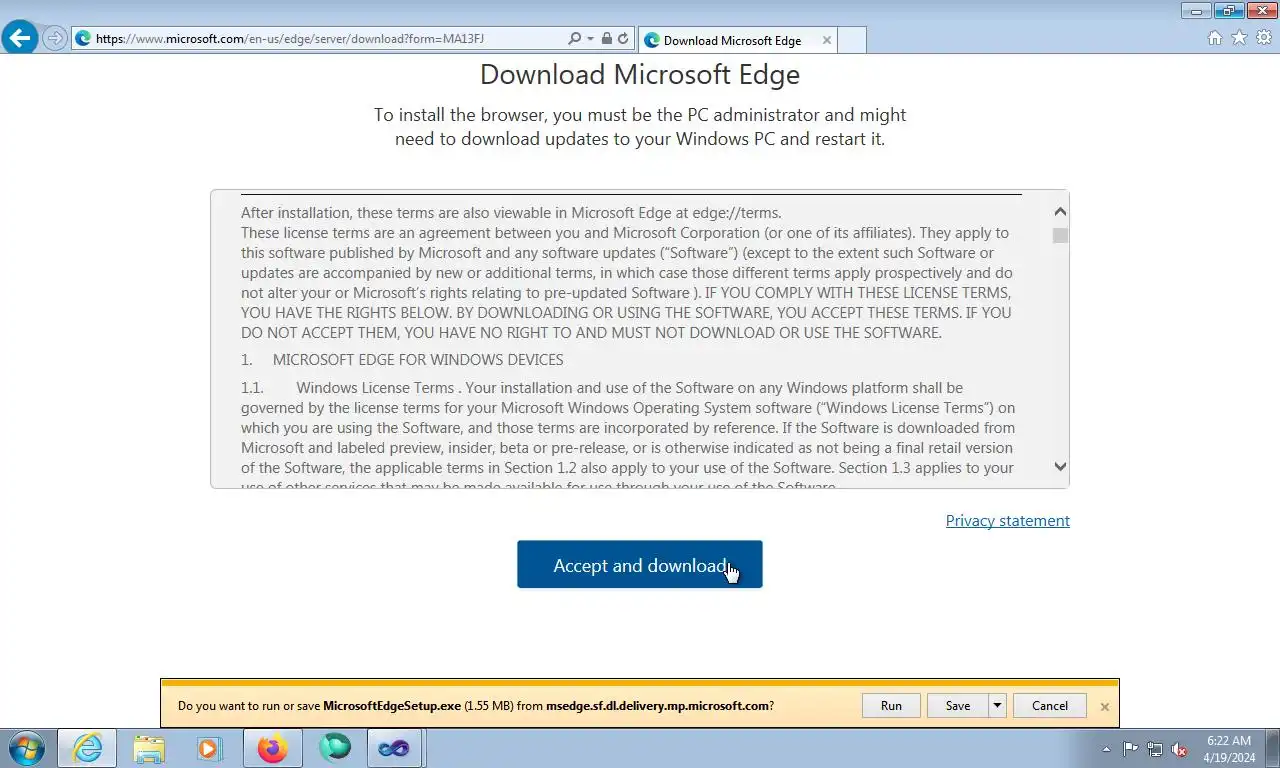Open Firefox from the taskbar
This screenshot has height=768, width=1280.
[x=272, y=748]
